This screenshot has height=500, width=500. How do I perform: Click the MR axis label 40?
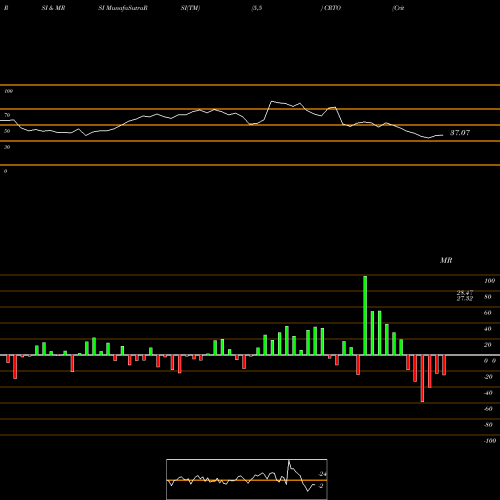(488, 329)
